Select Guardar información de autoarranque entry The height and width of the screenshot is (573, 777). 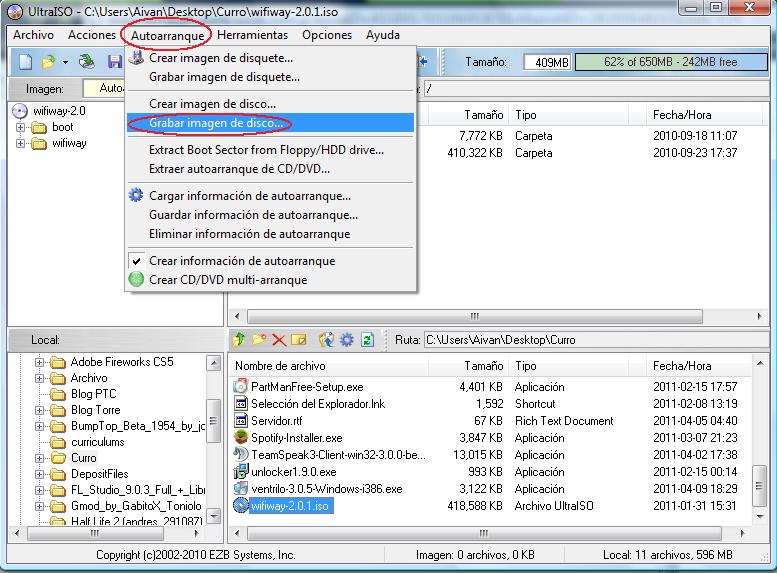point(271,215)
